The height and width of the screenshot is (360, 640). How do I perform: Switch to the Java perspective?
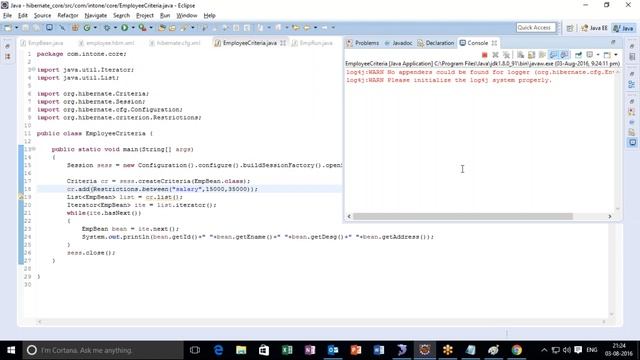[624, 28]
